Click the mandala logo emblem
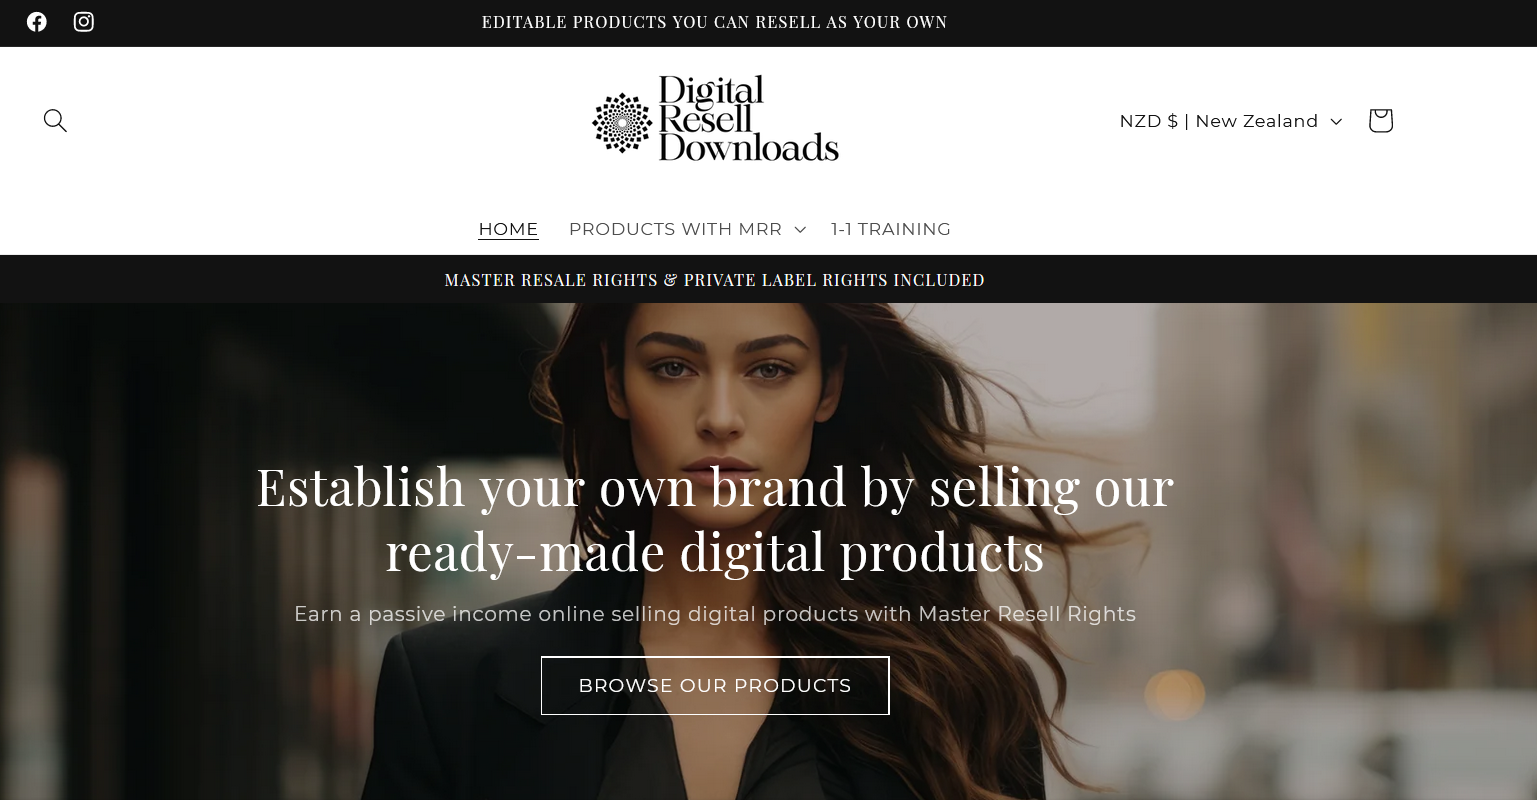Screen dimensions: 1537x800 pos(622,123)
